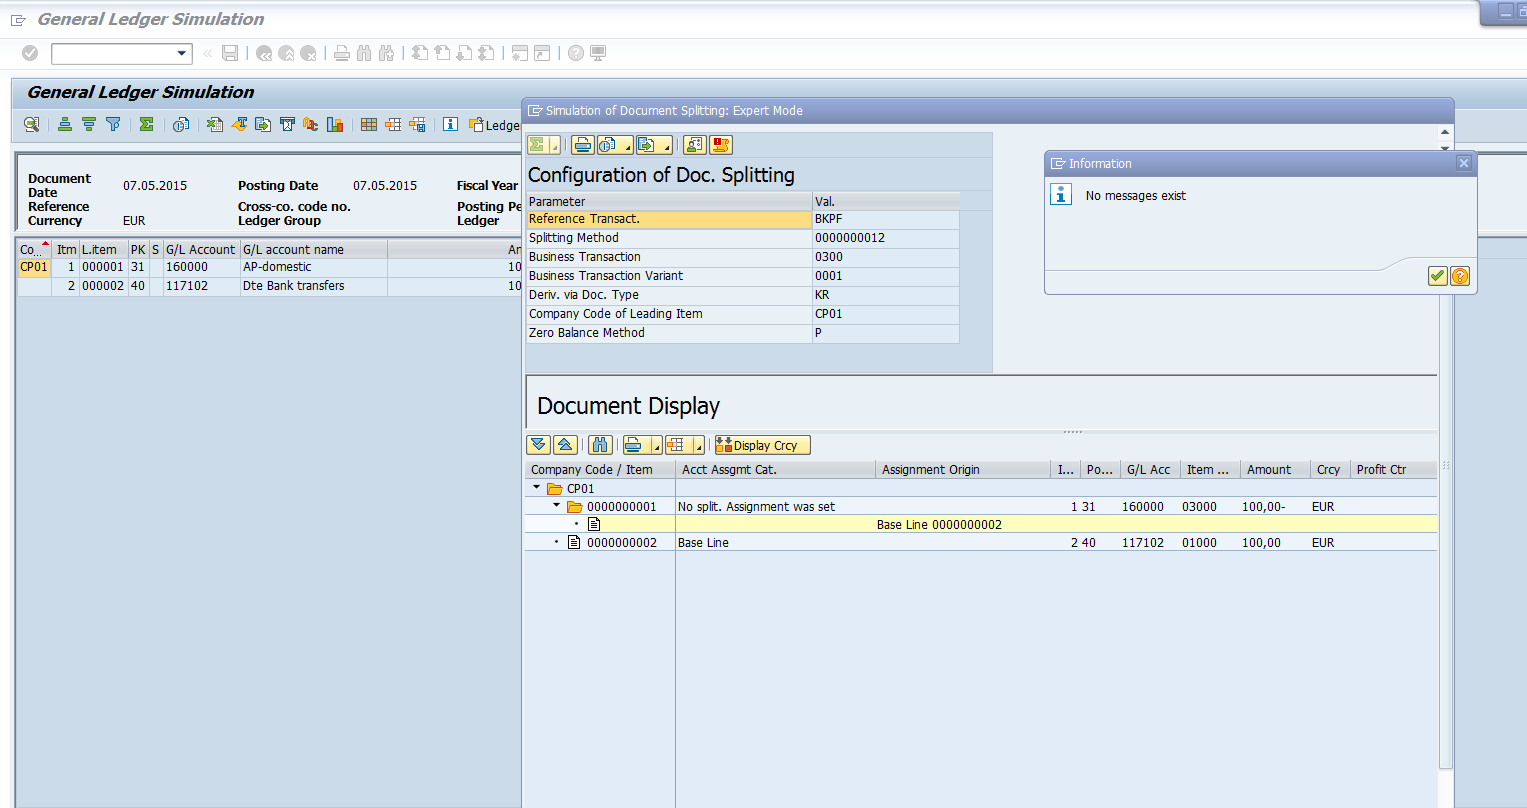Screen dimensions: 1527x808
Task: Collapse the CP01 company code node
Action: pos(537,488)
